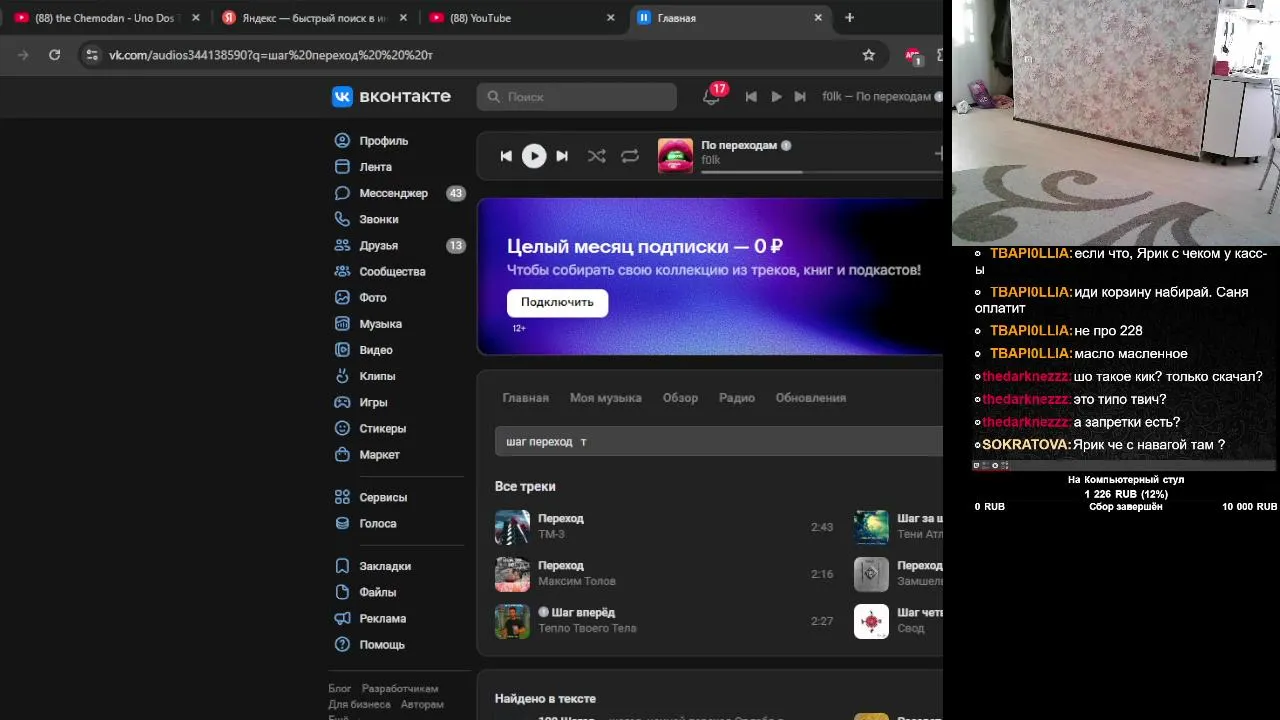Image resolution: width=1280 pixels, height=720 pixels.
Task: Toggle repeat in the audio player
Action: coord(630,156)
